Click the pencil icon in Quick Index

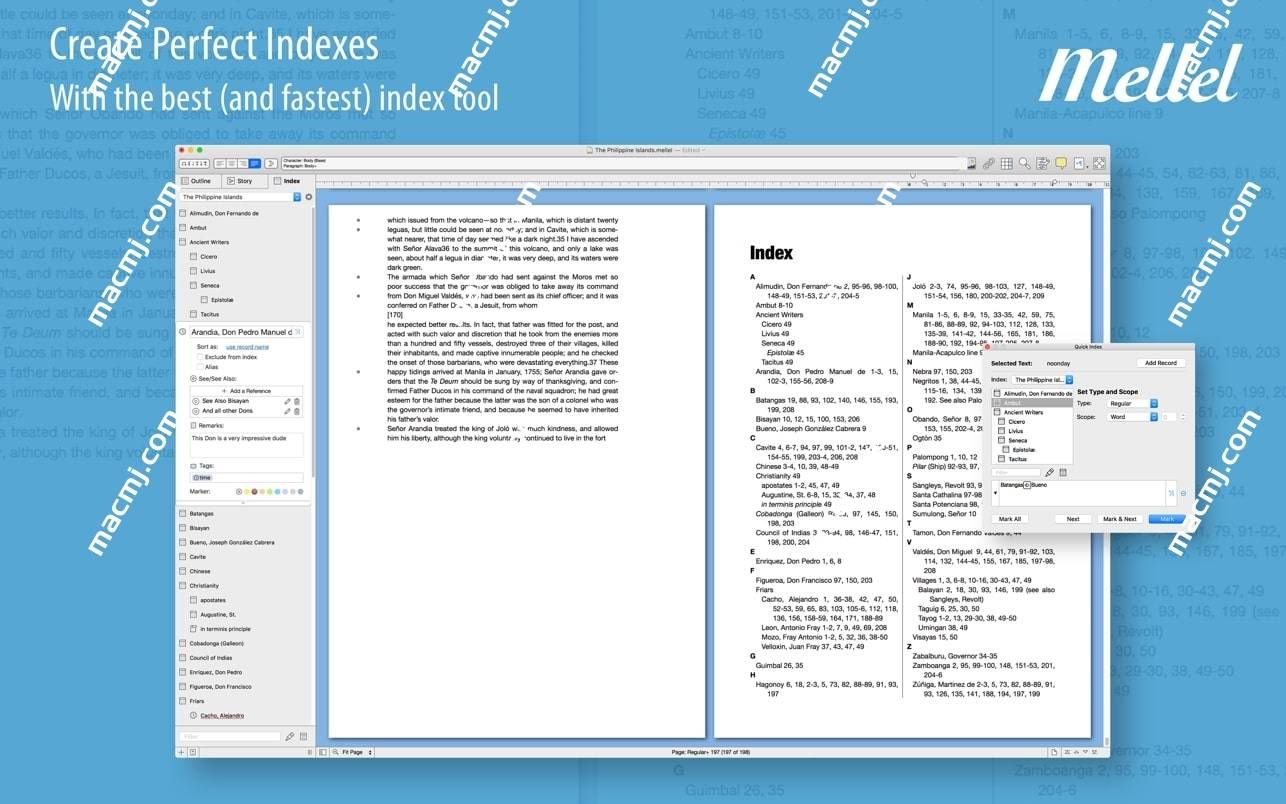(x=1050, y=472)
